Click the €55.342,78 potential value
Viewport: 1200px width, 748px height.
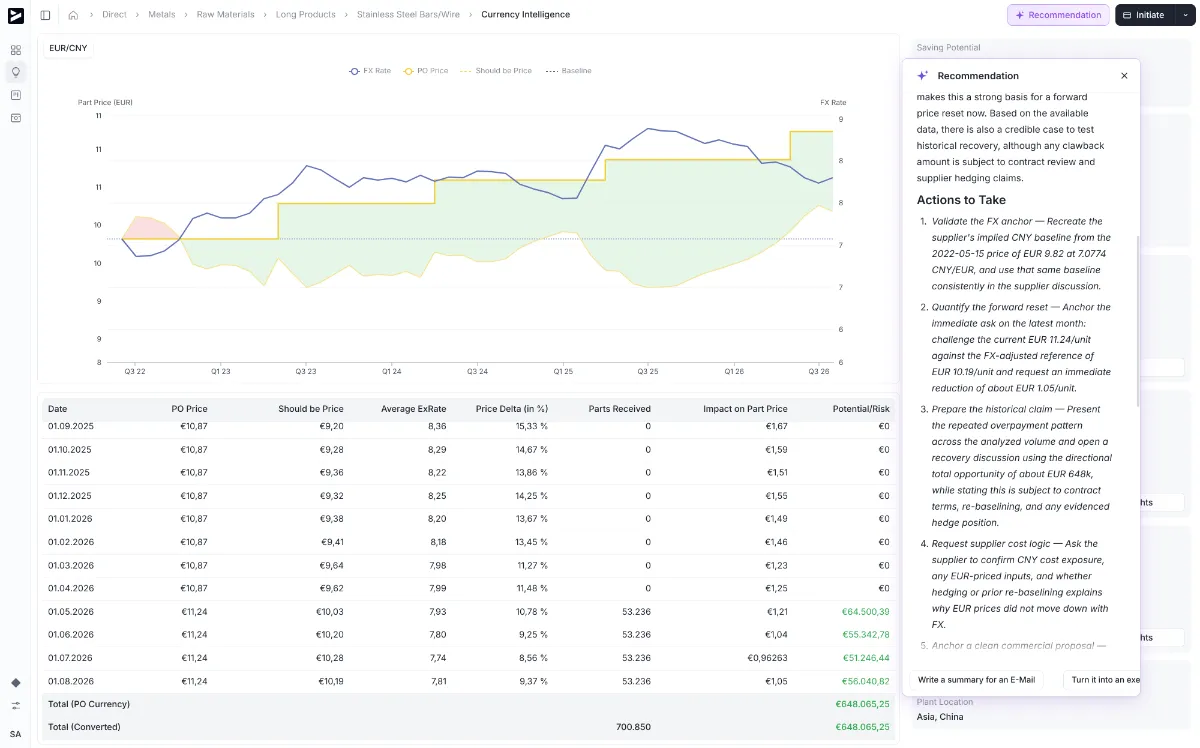[865, 634]
